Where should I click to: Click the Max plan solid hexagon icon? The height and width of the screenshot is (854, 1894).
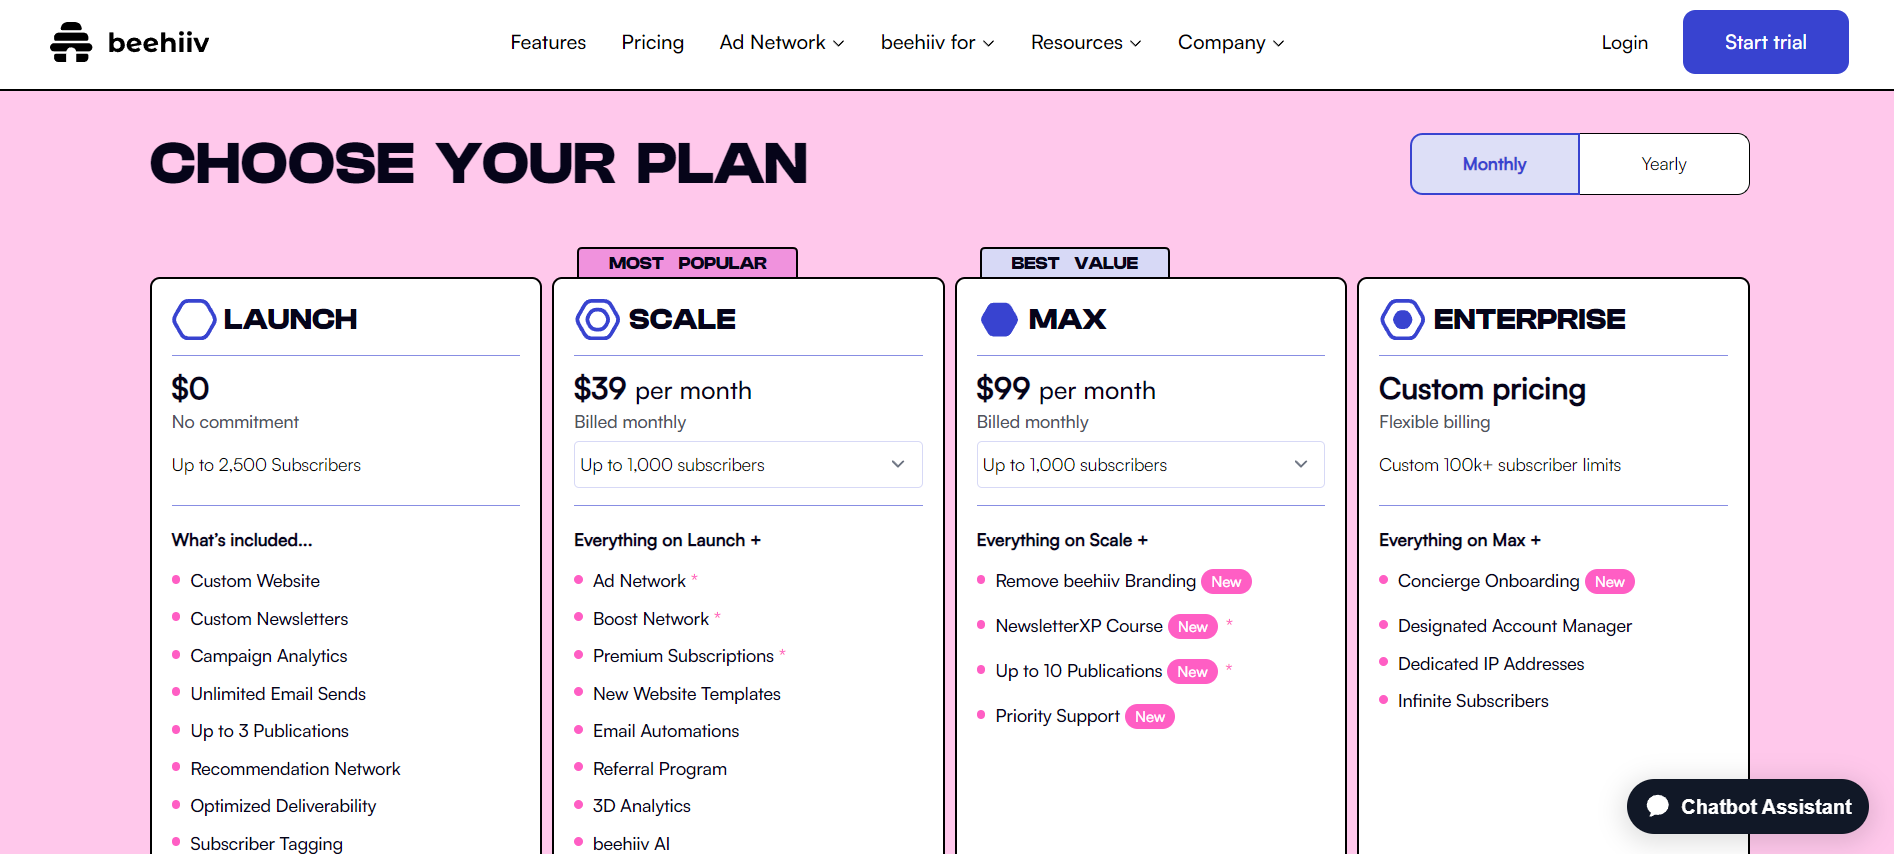[999, 319]
